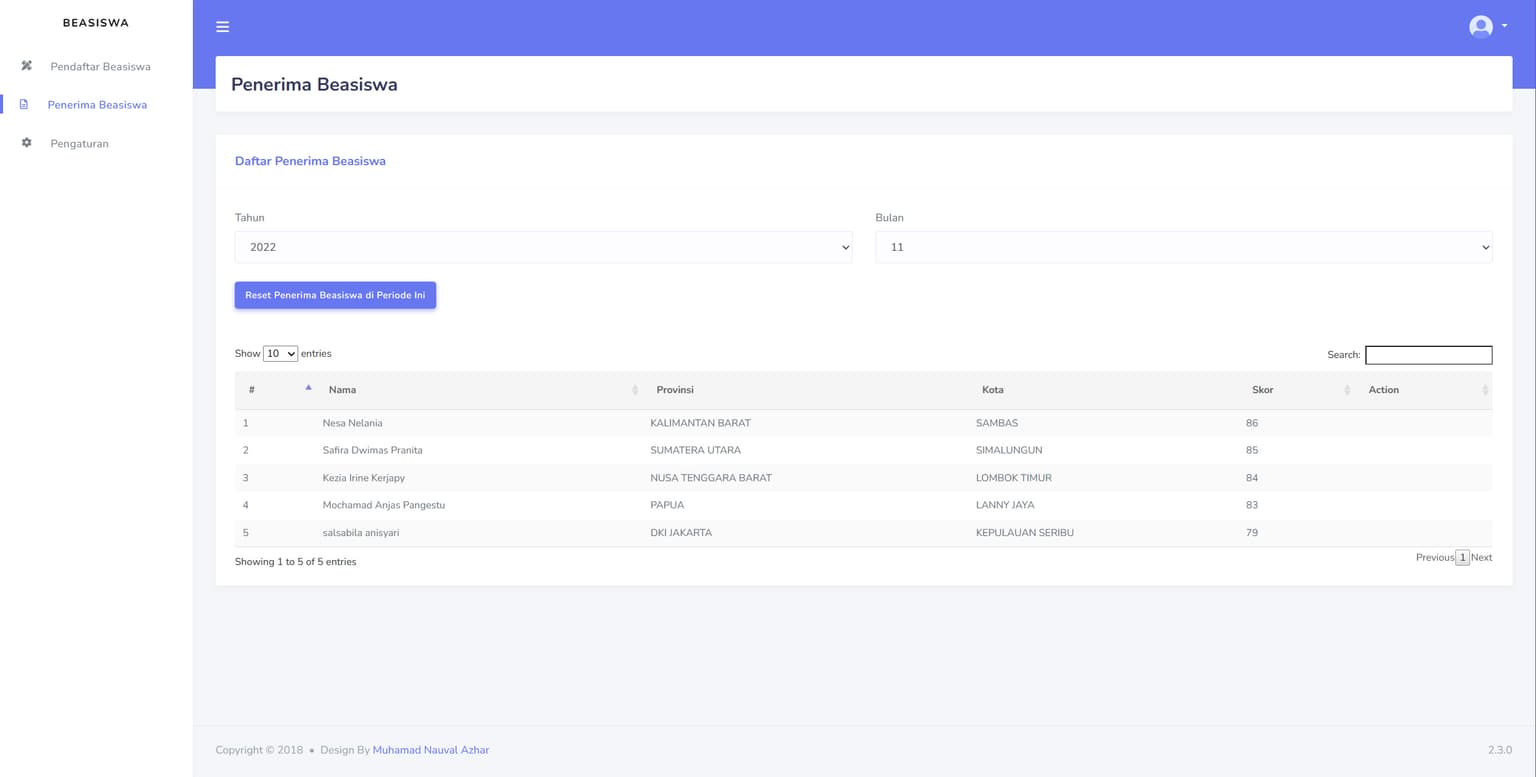This screenshot has width=1536, height=777.
Task: Follow the Muhamad Nauval Azhar link
Action: coord(430,750)
